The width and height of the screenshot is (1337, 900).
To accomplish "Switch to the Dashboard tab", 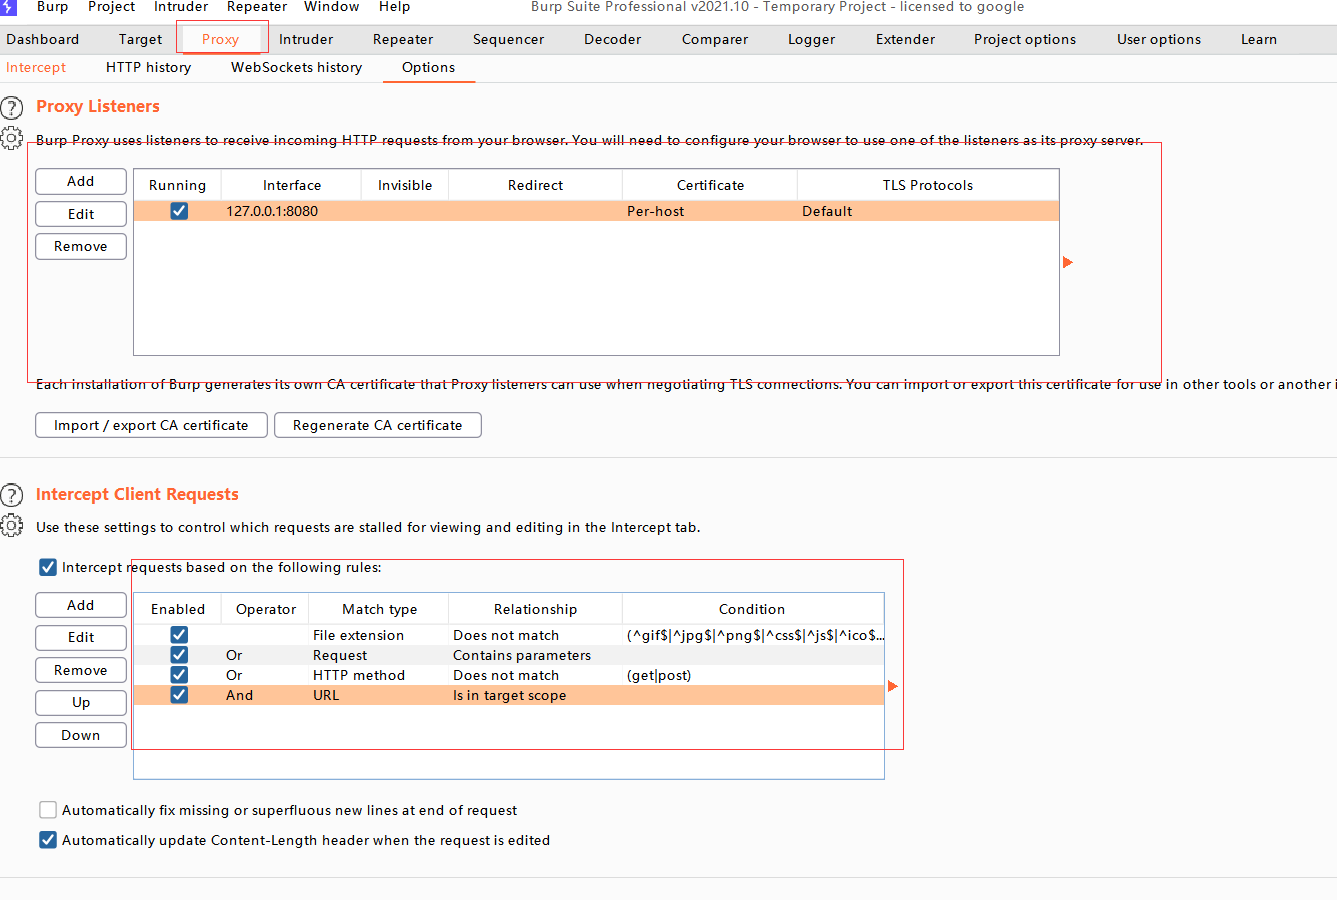I will (43, 39).
